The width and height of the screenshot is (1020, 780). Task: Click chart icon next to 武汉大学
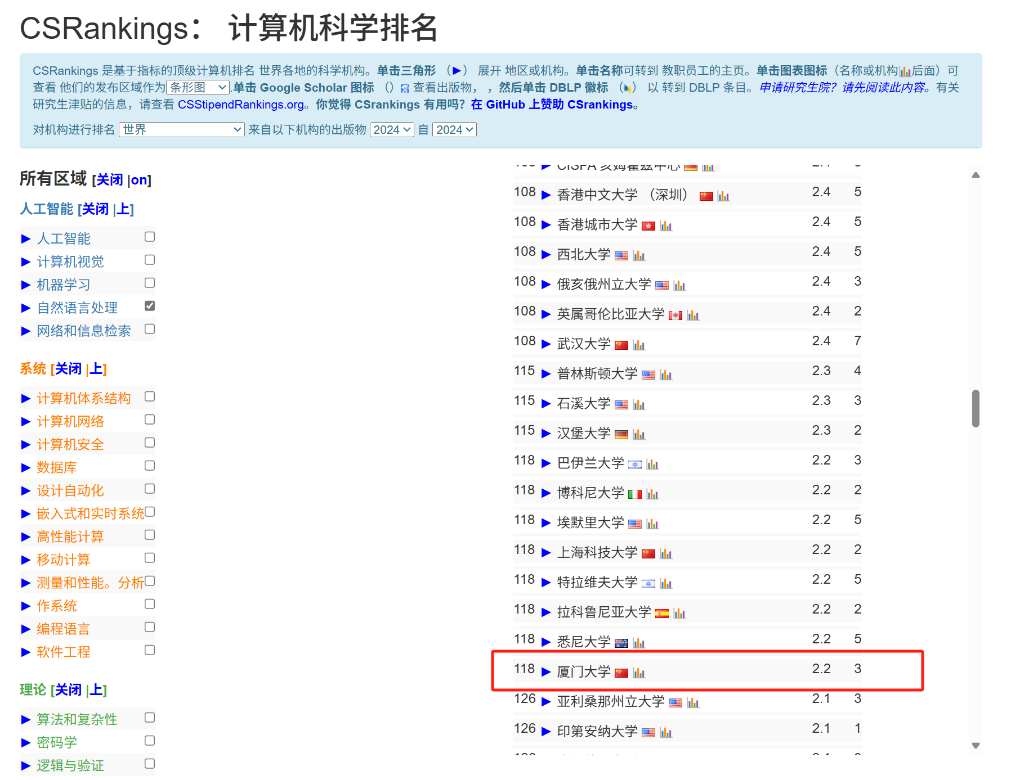coord(639,345)
